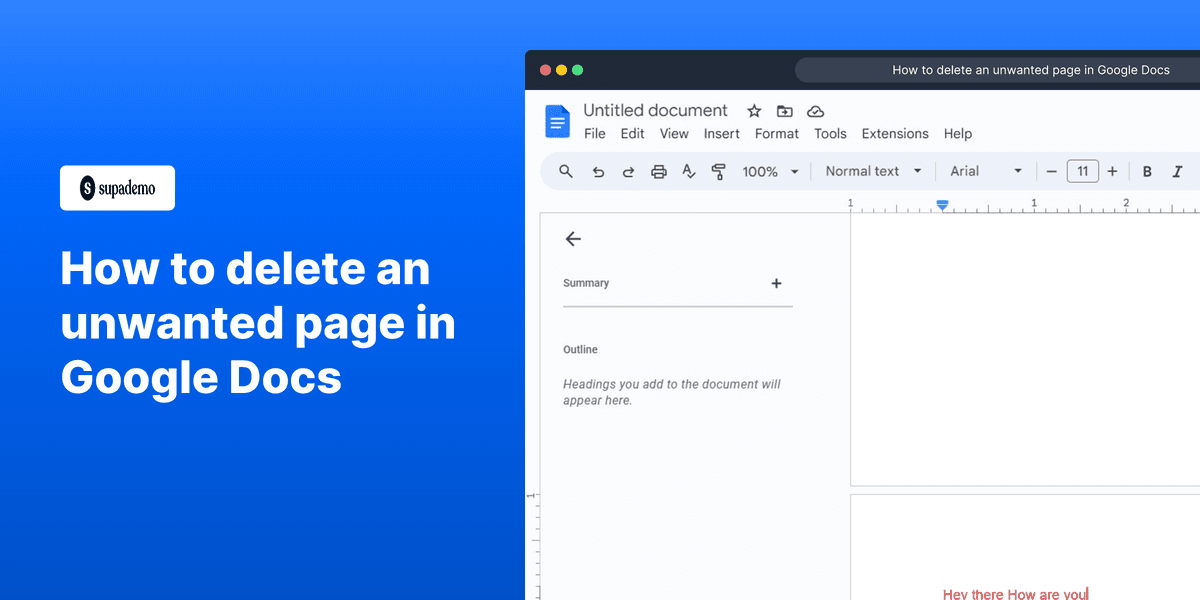Toggle bold formatting
Screen dimensions: 1200x600
click(1147, 171)
